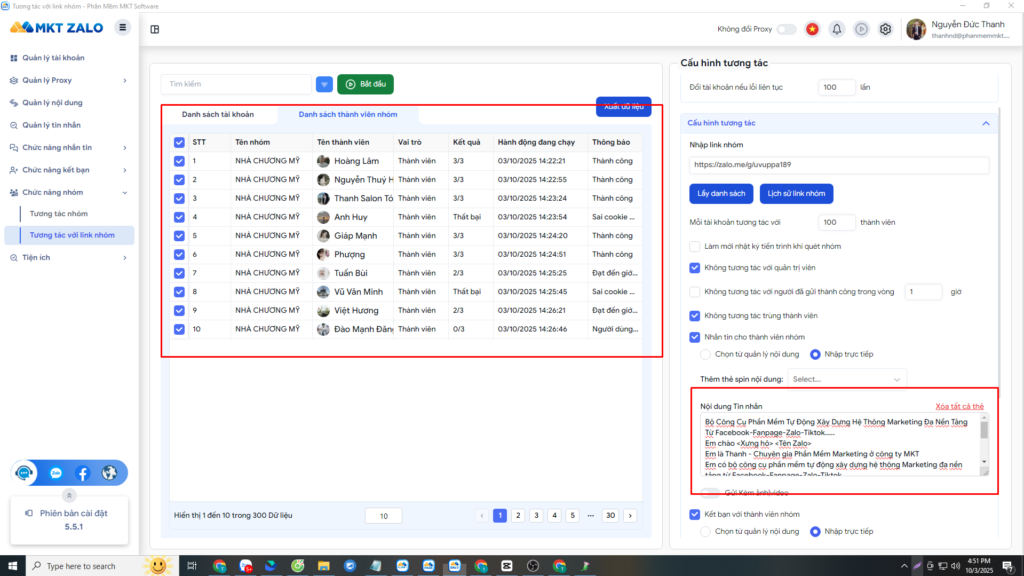
Task: Uncheck the row 1 Hoàng Lâm checkbox
Action: click(x=179, y=161)
